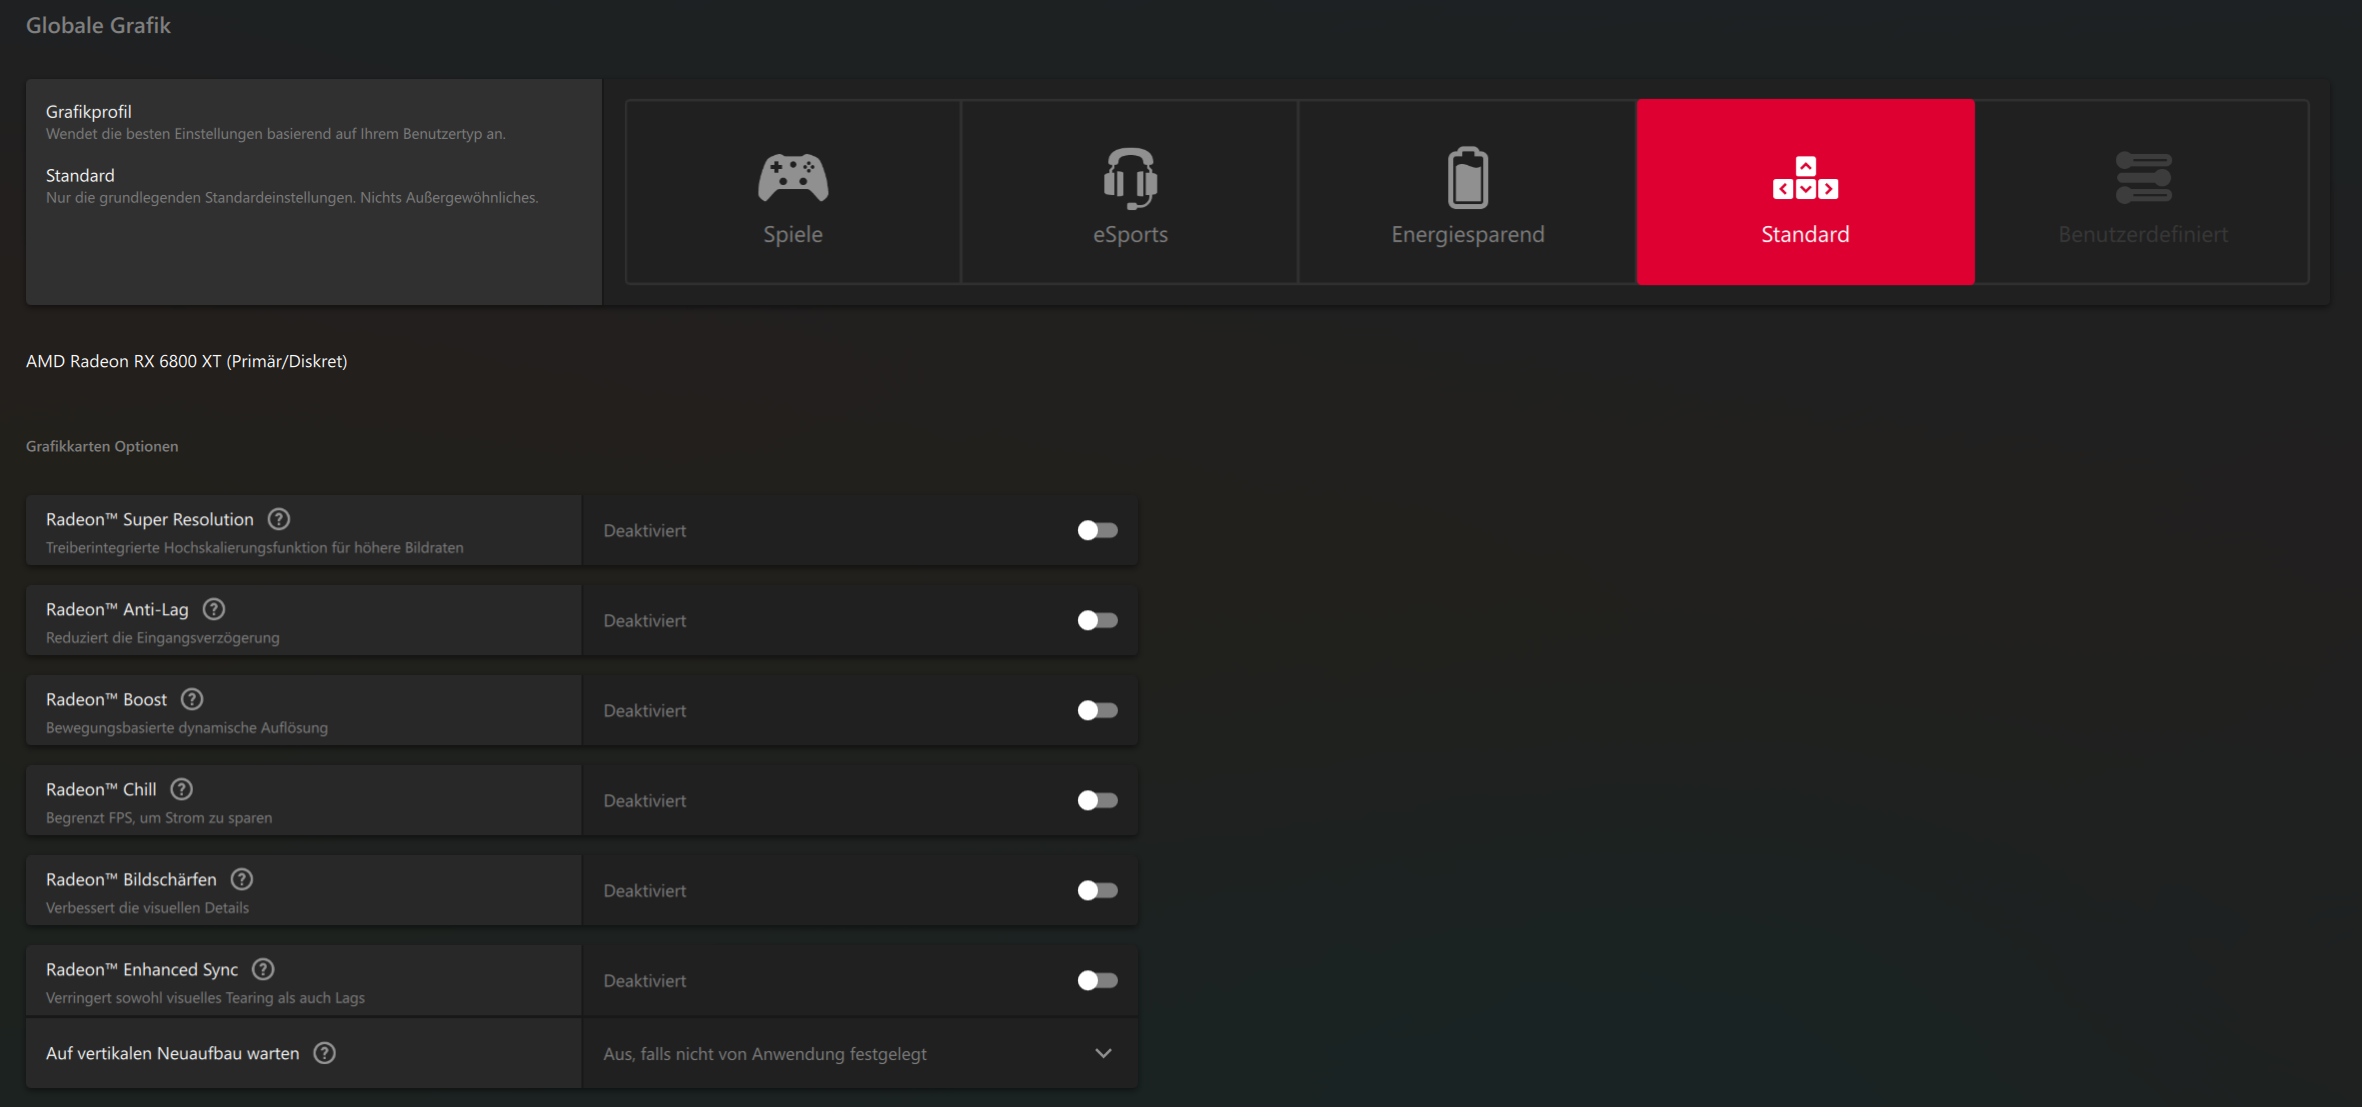Click help icon beside Radeon Boost
The height and width of the screenshot is (1107, 2362).
point(192,699)
